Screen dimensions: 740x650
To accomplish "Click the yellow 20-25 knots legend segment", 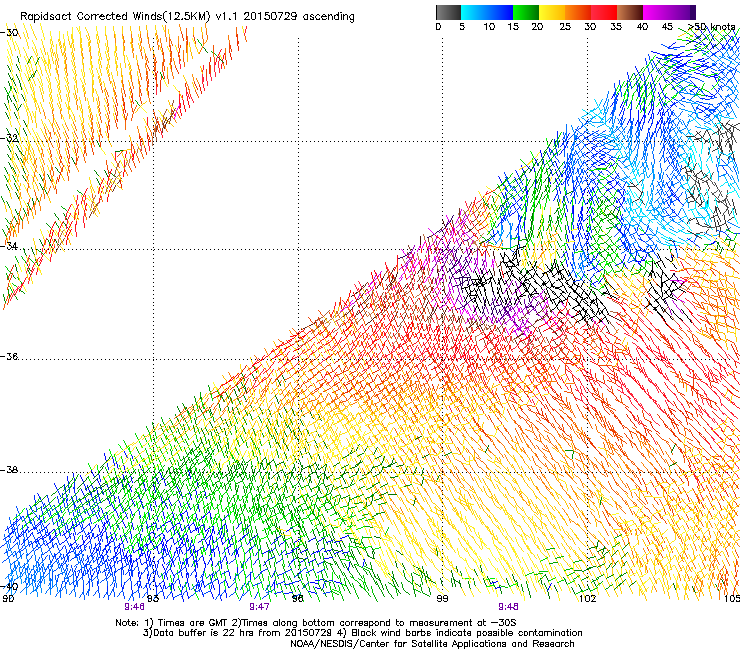I will [552, 12].
